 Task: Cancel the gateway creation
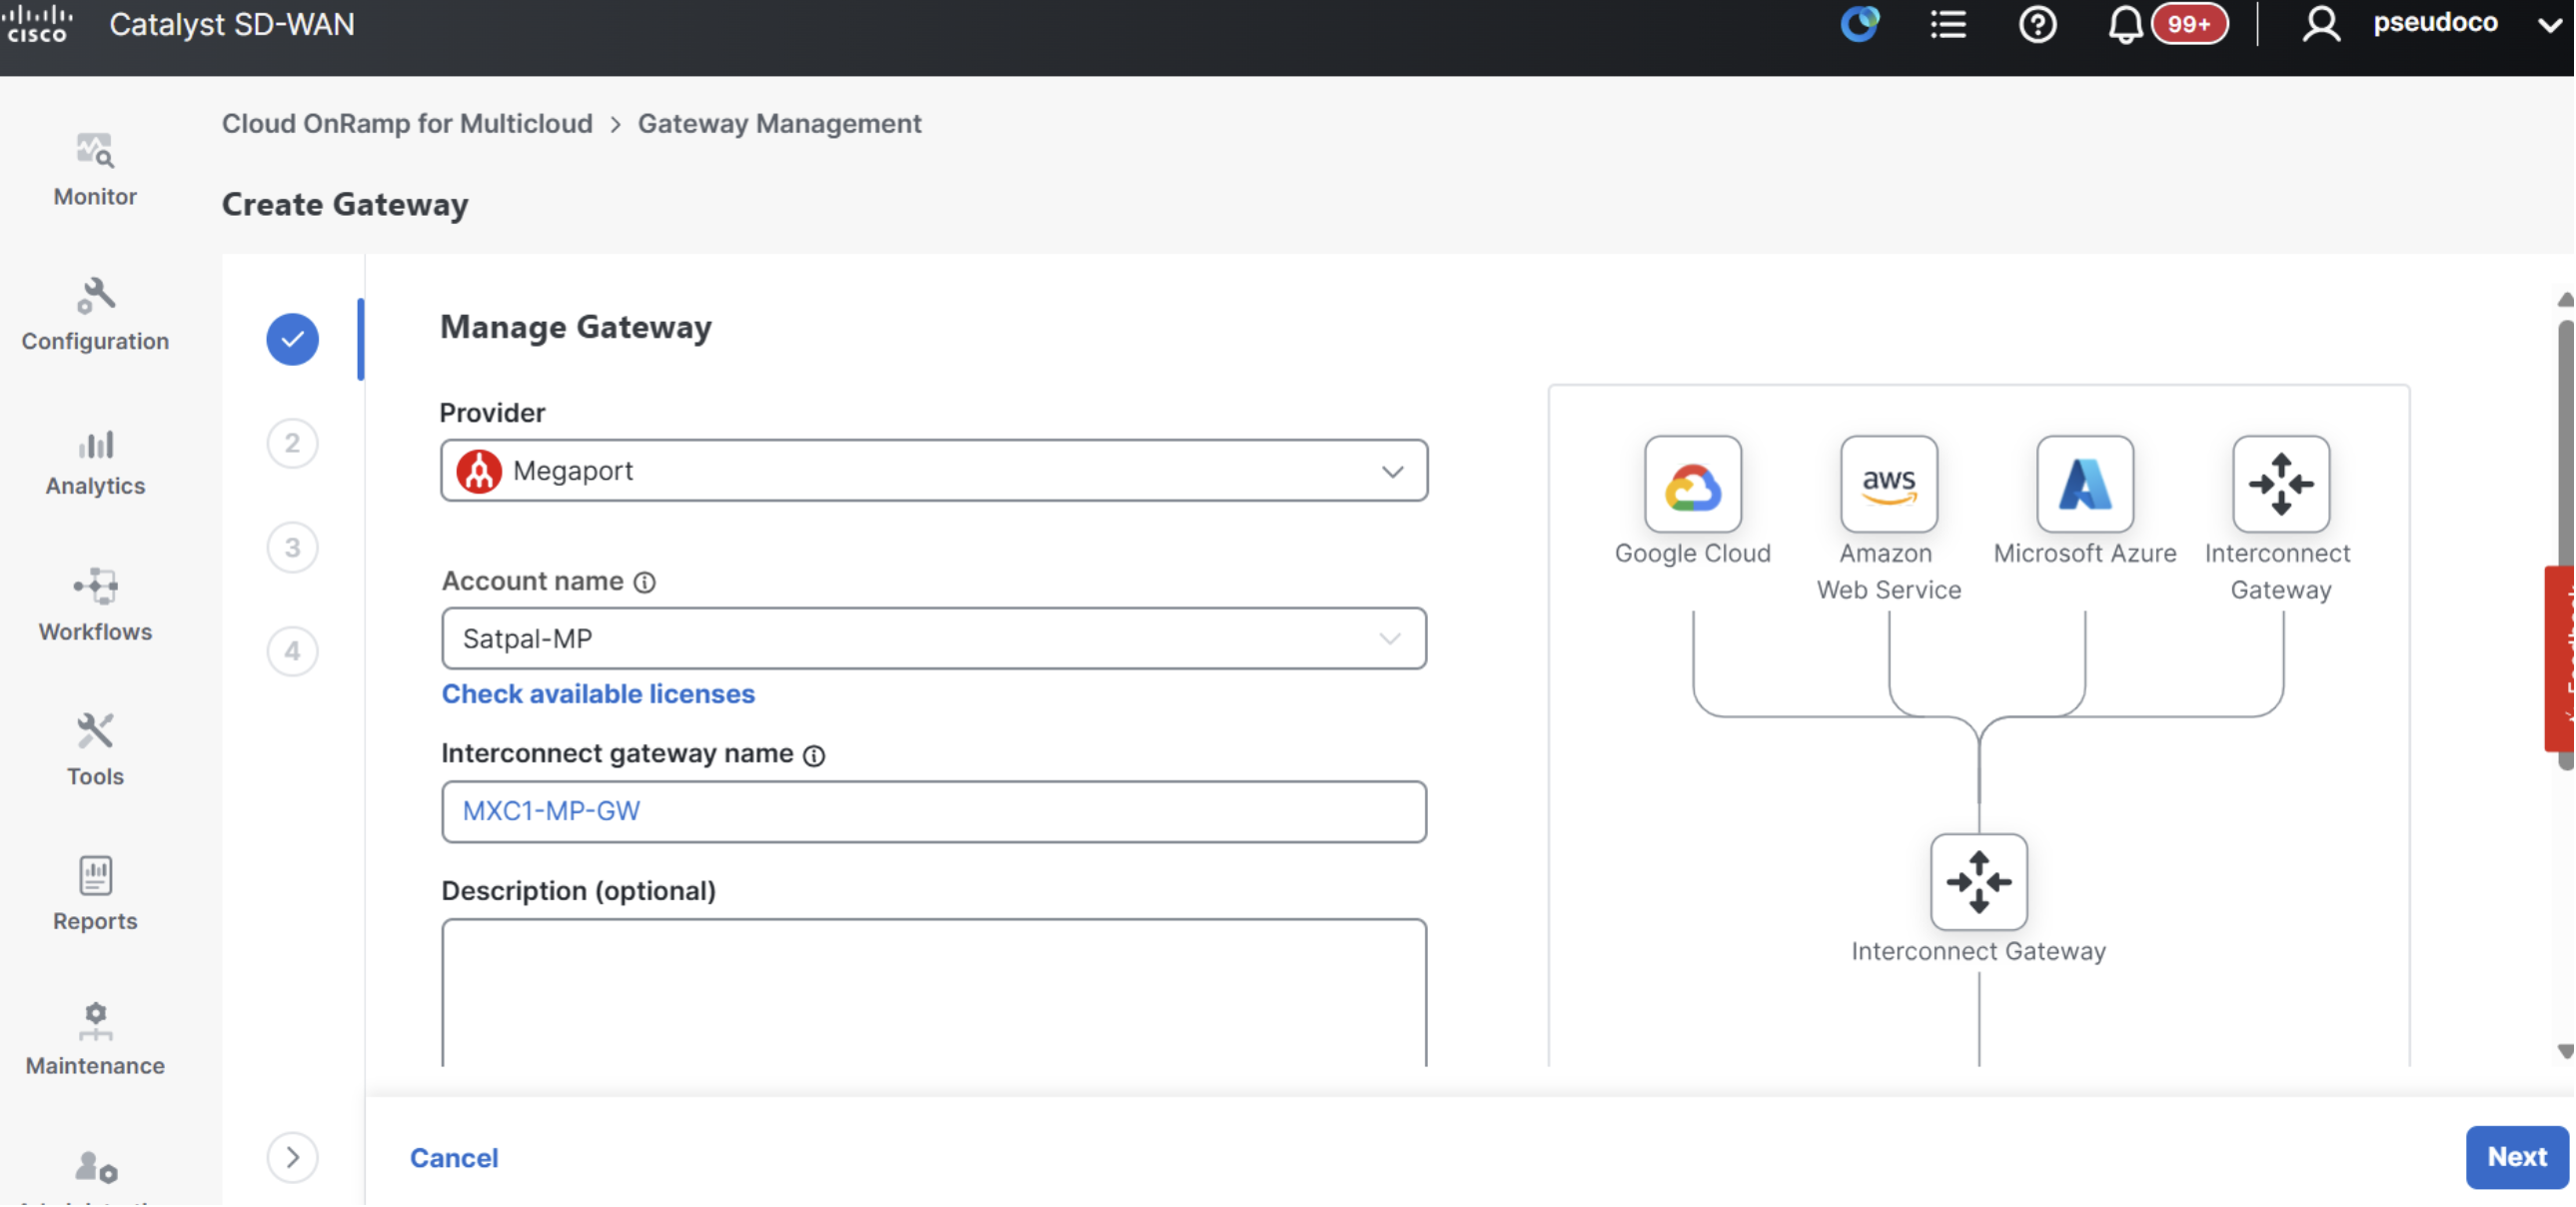(x=454, y=1158)
